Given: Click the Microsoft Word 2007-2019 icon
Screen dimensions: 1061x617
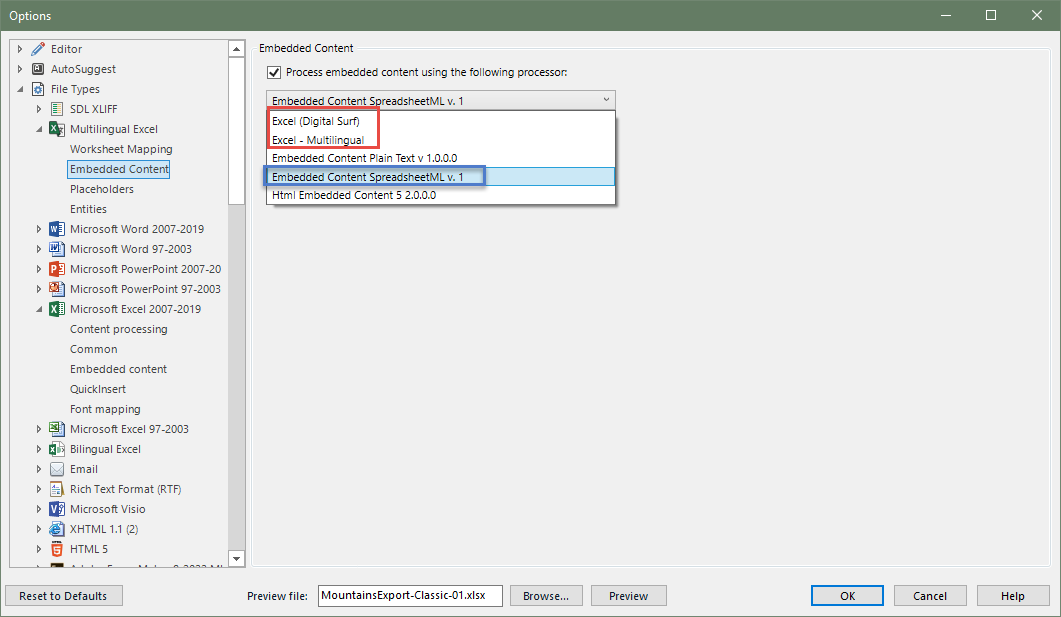Looking at the screenshot, I should point(57,229).
